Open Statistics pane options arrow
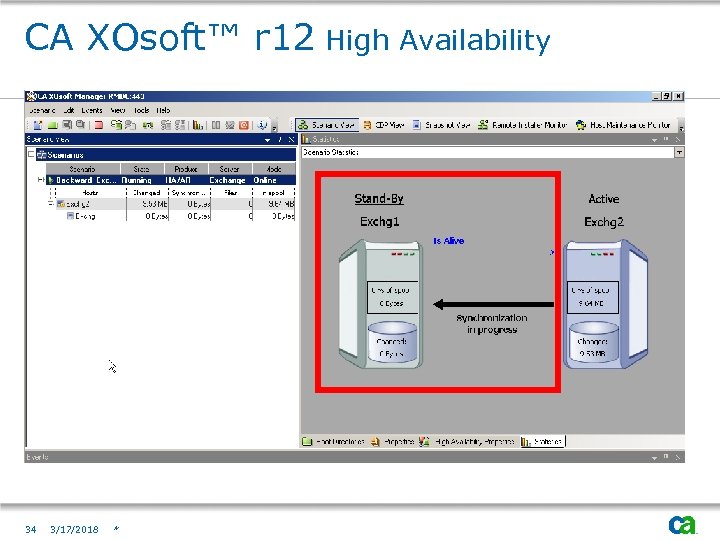This screenshot has width=720, height=540. point(654,140)
